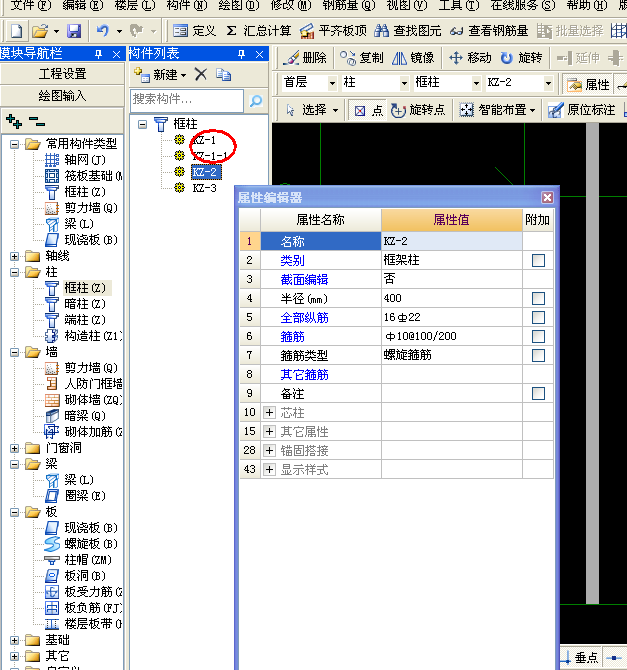The height and width of the screenshot is (670, 627).
Task: Click collapse-all minus icon in navigation panel
Action: point(37,121)
